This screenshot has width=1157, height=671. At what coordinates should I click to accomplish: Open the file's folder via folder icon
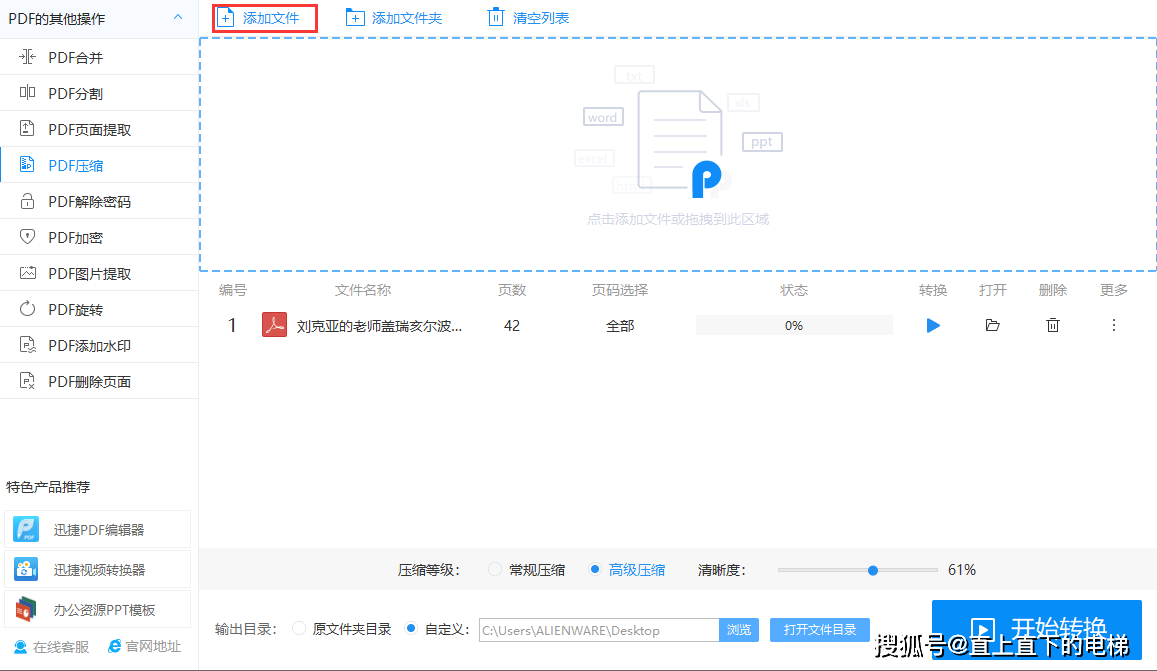pyautogui.click(x=992, y=325)
